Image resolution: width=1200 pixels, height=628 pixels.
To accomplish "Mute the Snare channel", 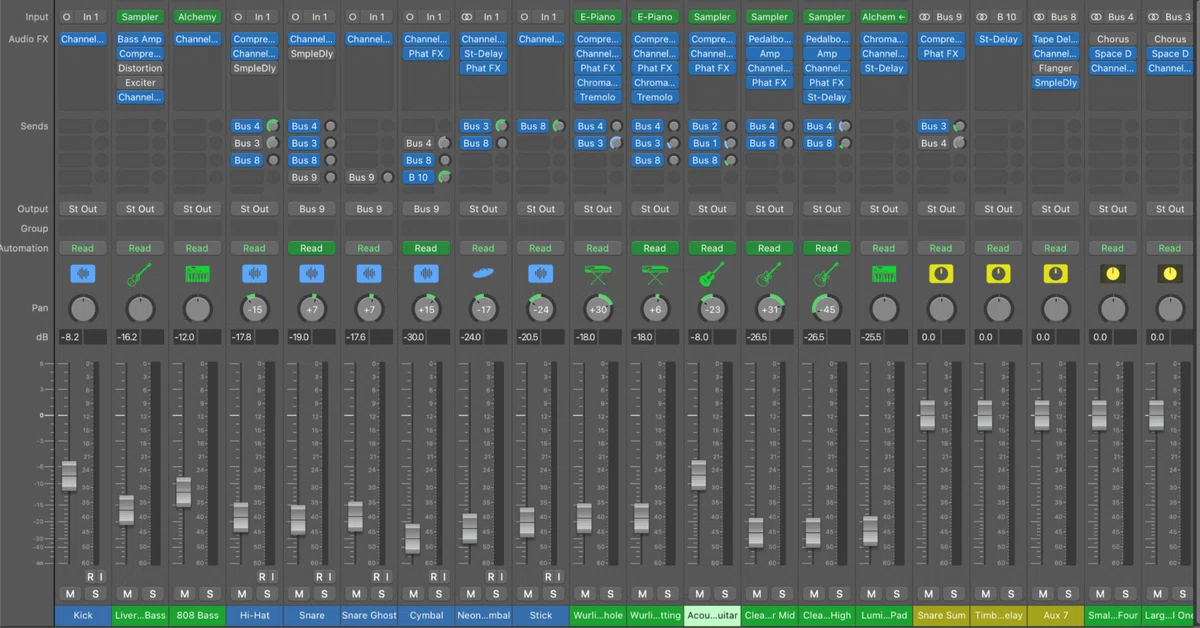I will pyautogui.click(x=299, y=594).
